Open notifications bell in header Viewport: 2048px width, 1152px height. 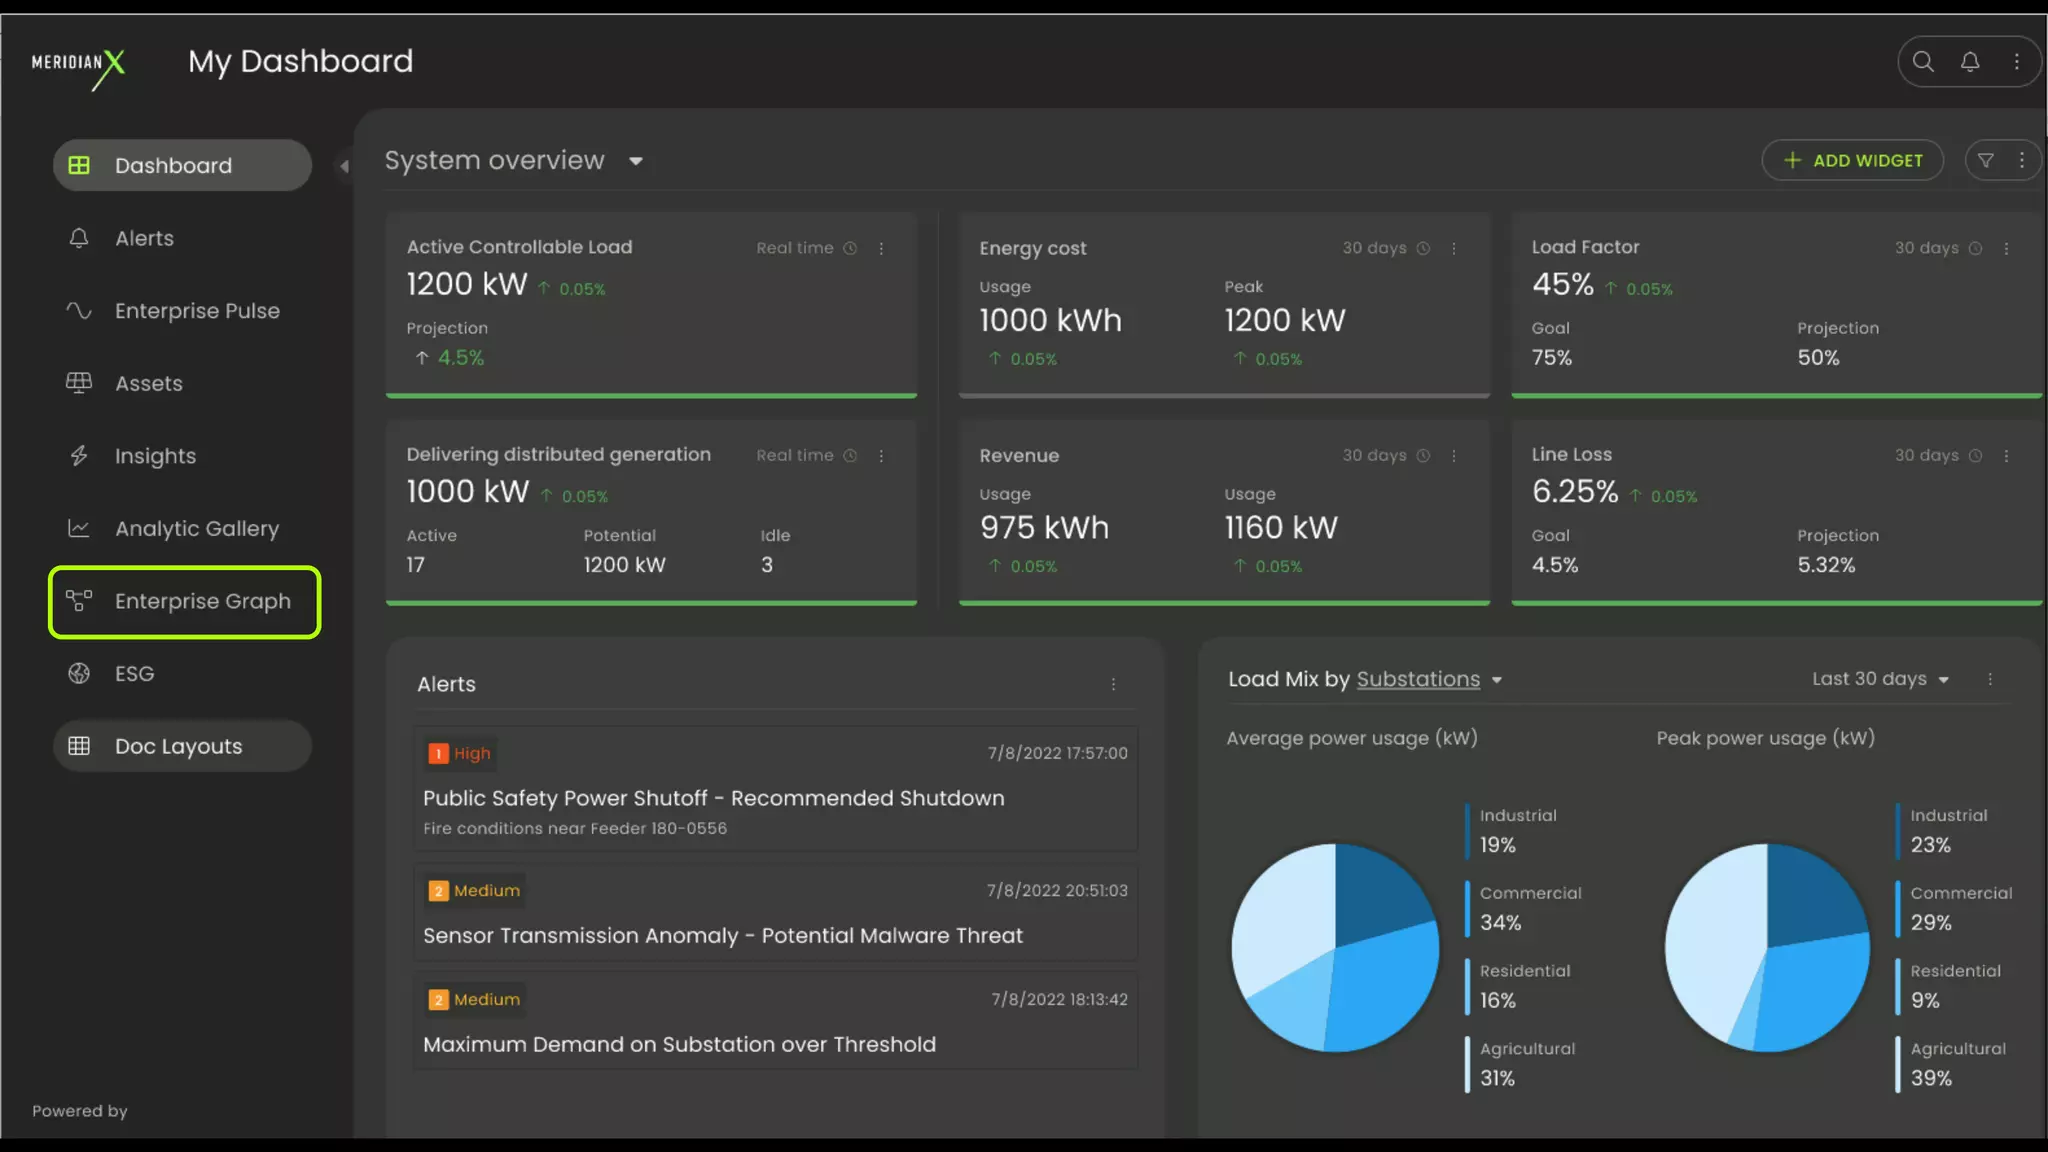(1969, 62)
